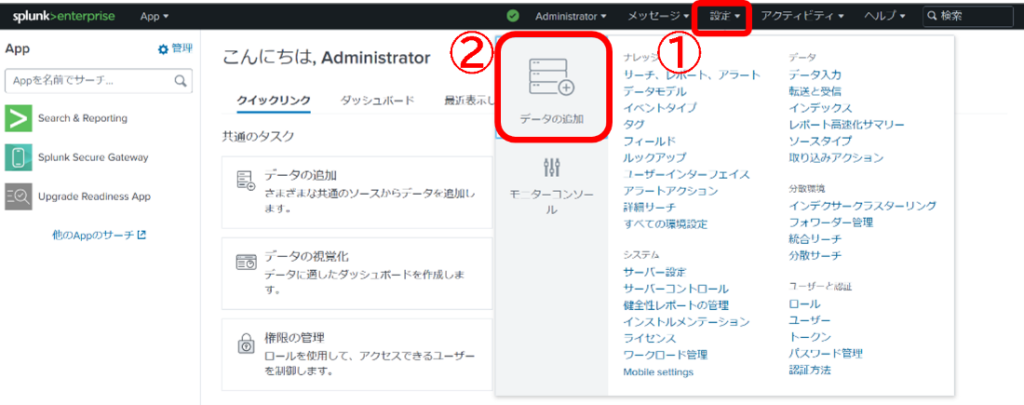The width and height of the screenshot is (1024, 405).
Task: Click the 検索 field in the top bar
Action: coord(968,16)
